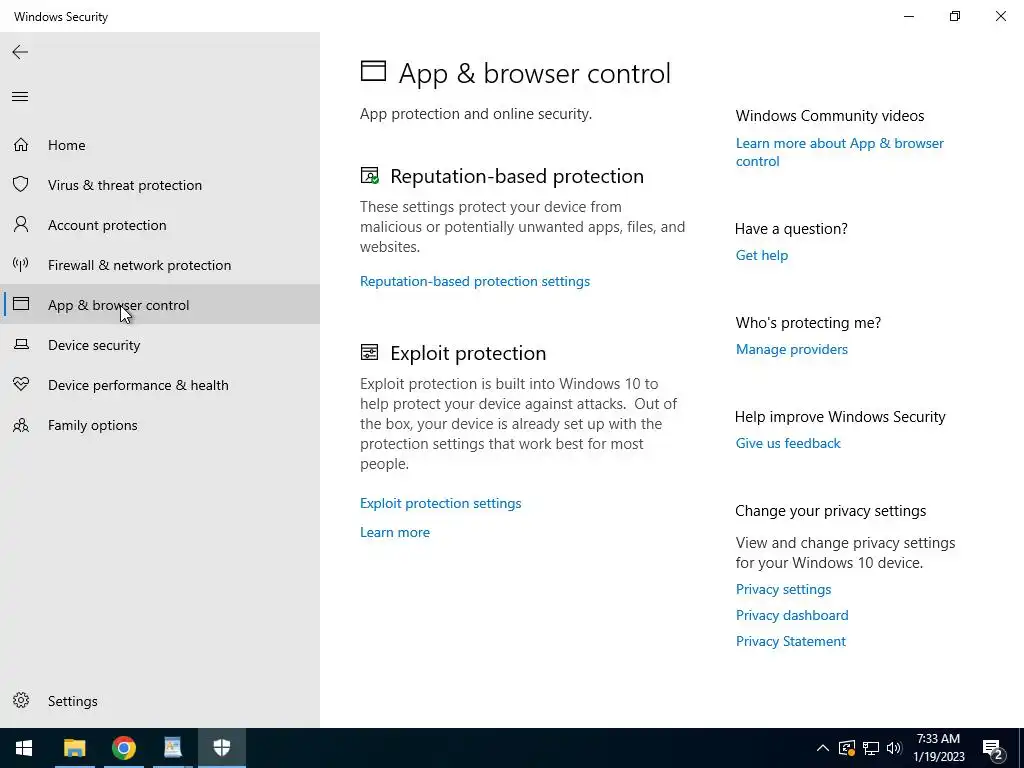Open the Privacy Statement link
This screenshot has width=1024, height=768.
pos(790,641)
